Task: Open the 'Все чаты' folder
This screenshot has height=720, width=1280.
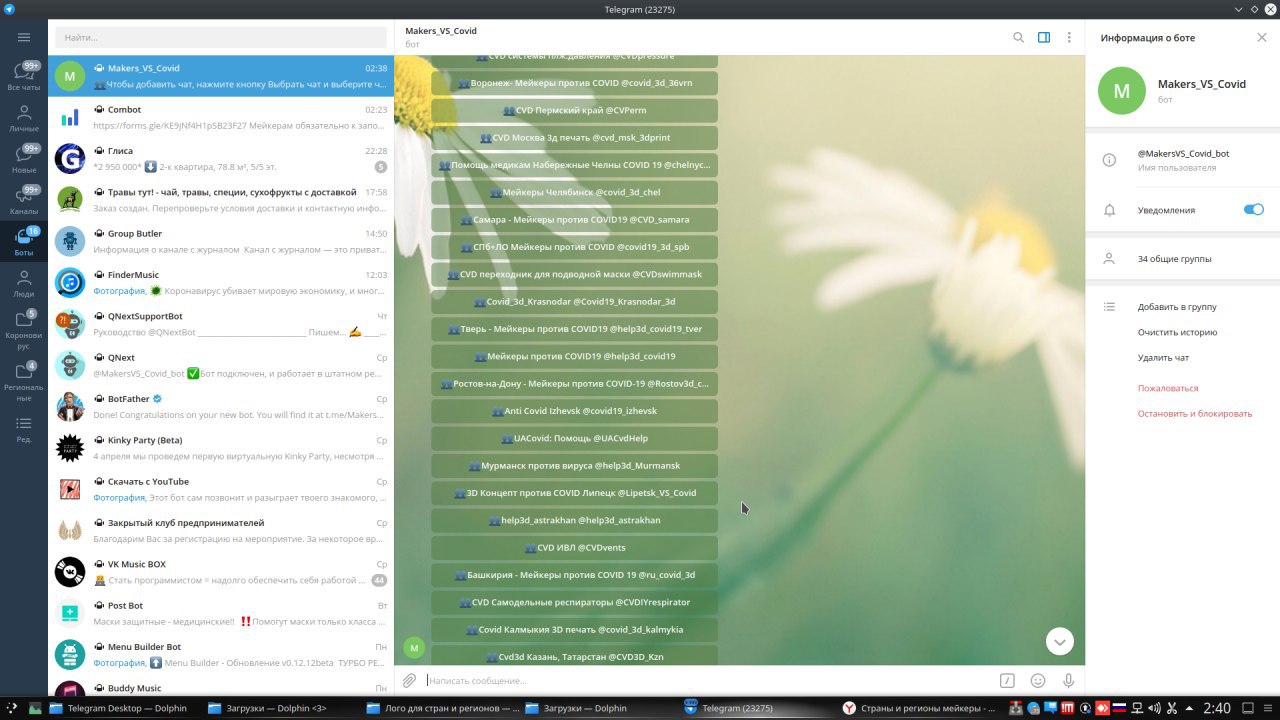Action: click(x=24, y=76)
